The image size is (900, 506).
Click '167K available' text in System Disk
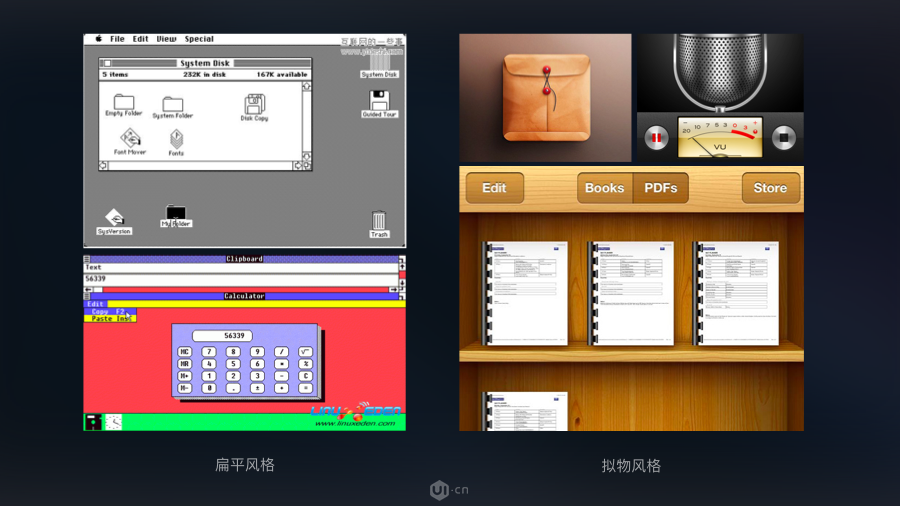282,75
